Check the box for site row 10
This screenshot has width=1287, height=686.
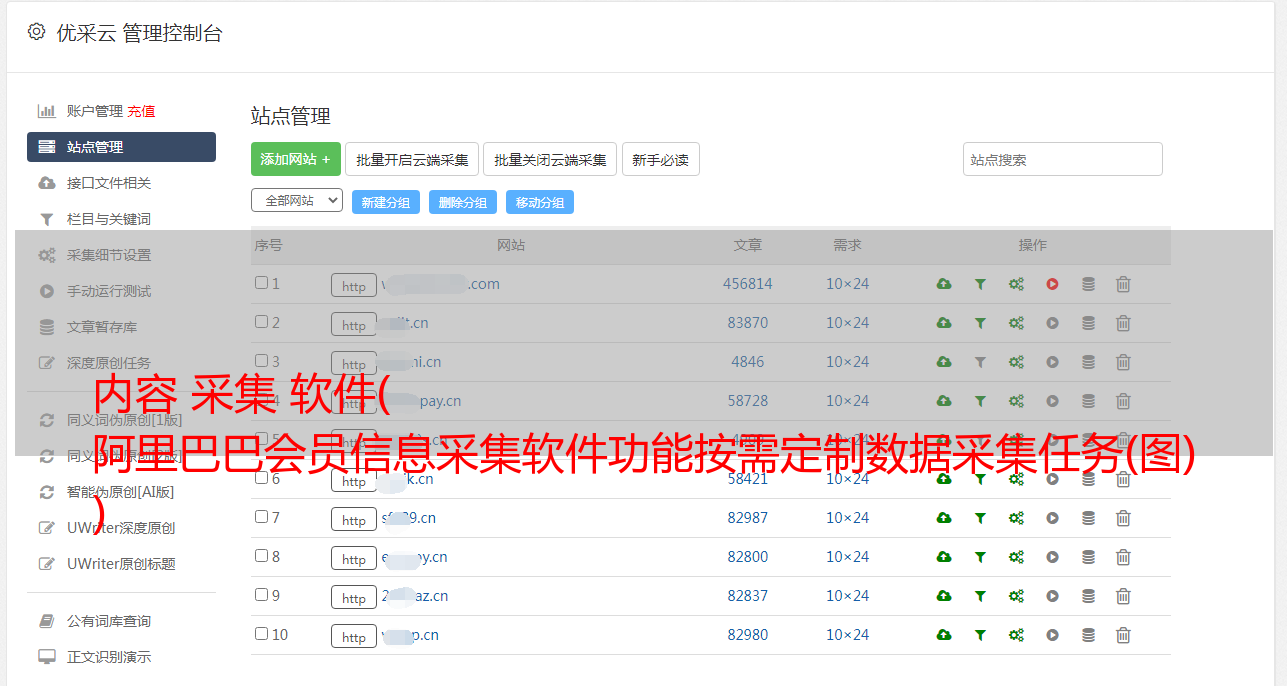tap(261, 634)
